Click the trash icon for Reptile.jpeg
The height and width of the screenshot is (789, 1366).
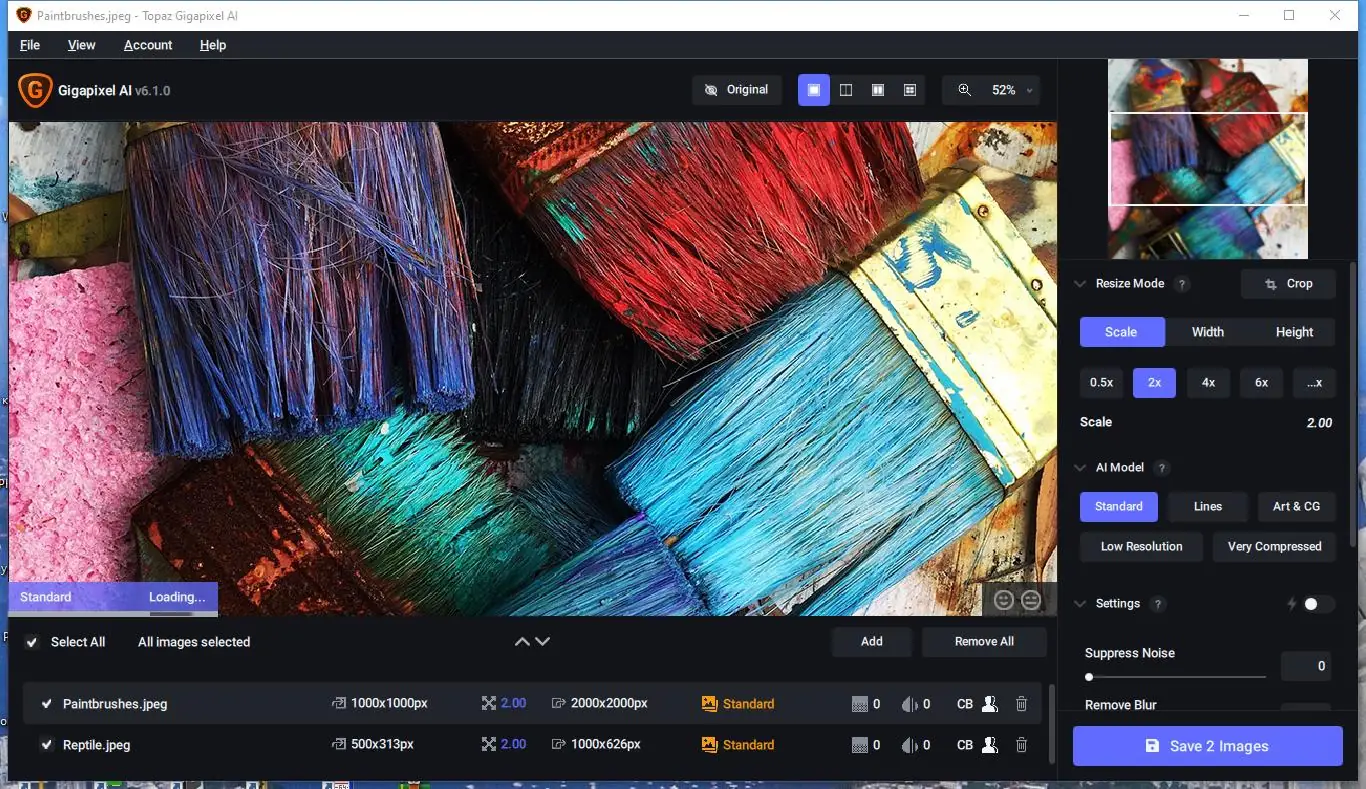tap(1021, 745)
